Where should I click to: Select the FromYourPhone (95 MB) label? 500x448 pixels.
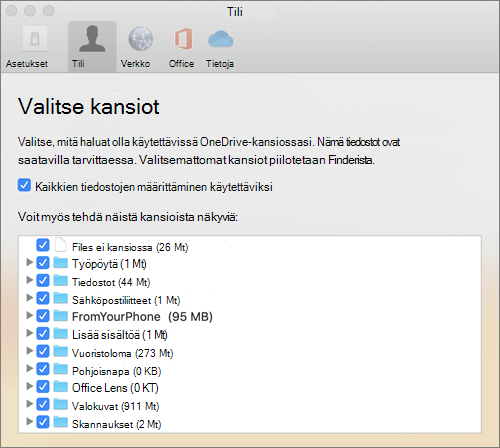142,317
